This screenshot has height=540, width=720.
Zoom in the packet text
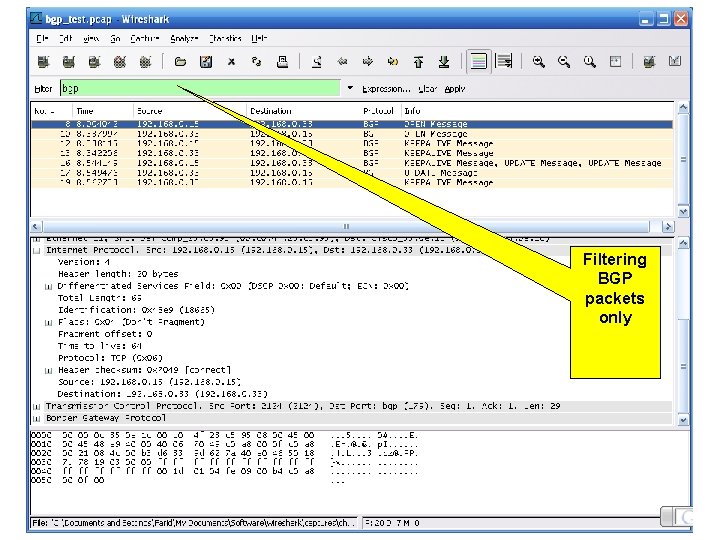point(539,62)
